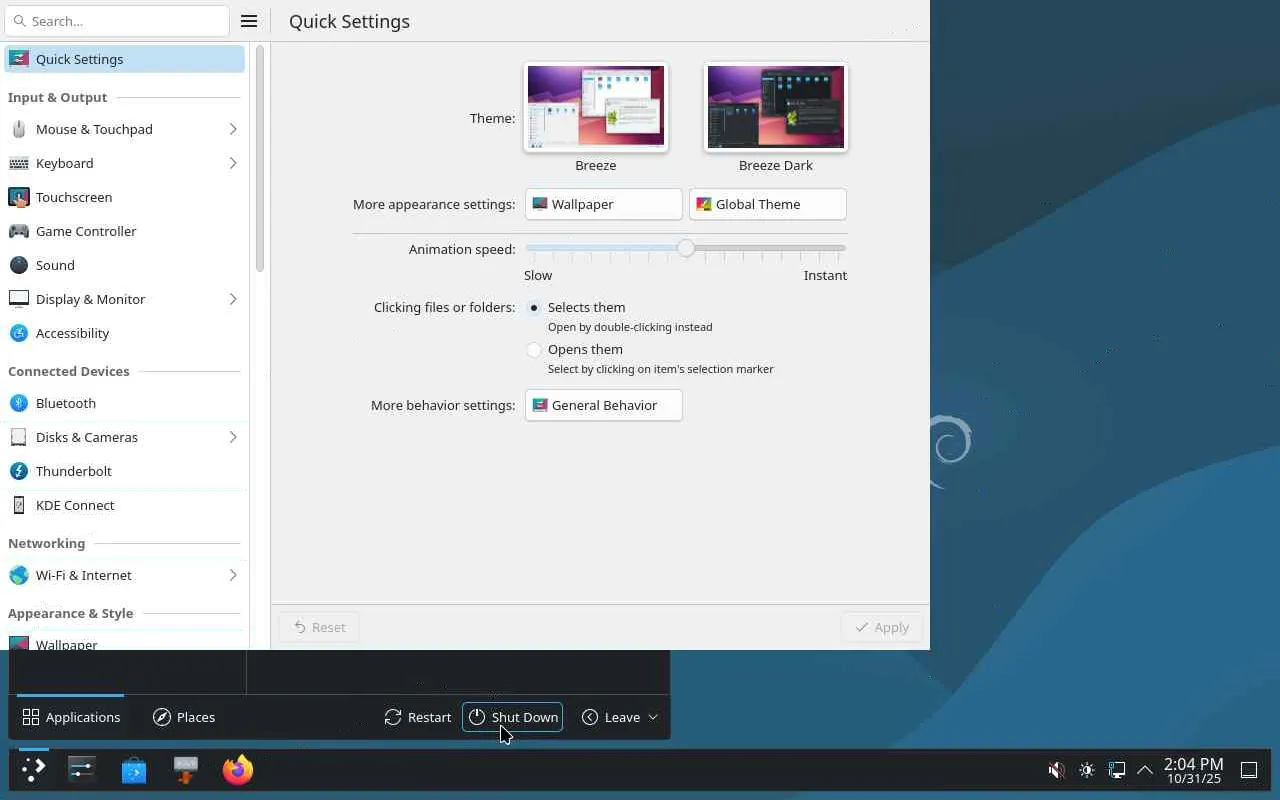Click the Mouse & Touchpad icon
The image size is (1280, 800).
click(x=19, y=129)
